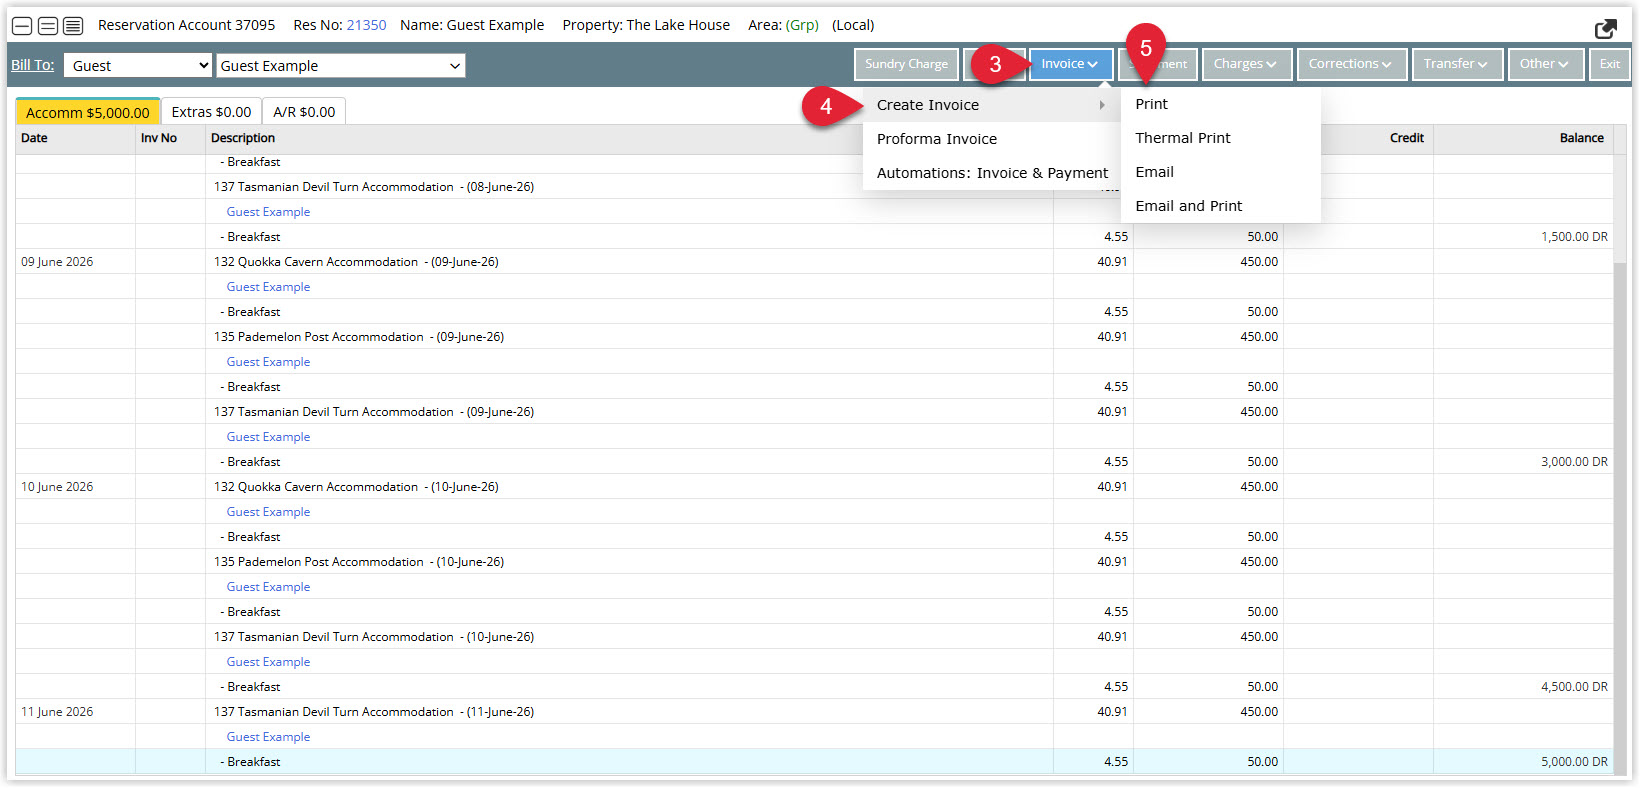Switch to multi-line detailed view icon

coord(73,26)
